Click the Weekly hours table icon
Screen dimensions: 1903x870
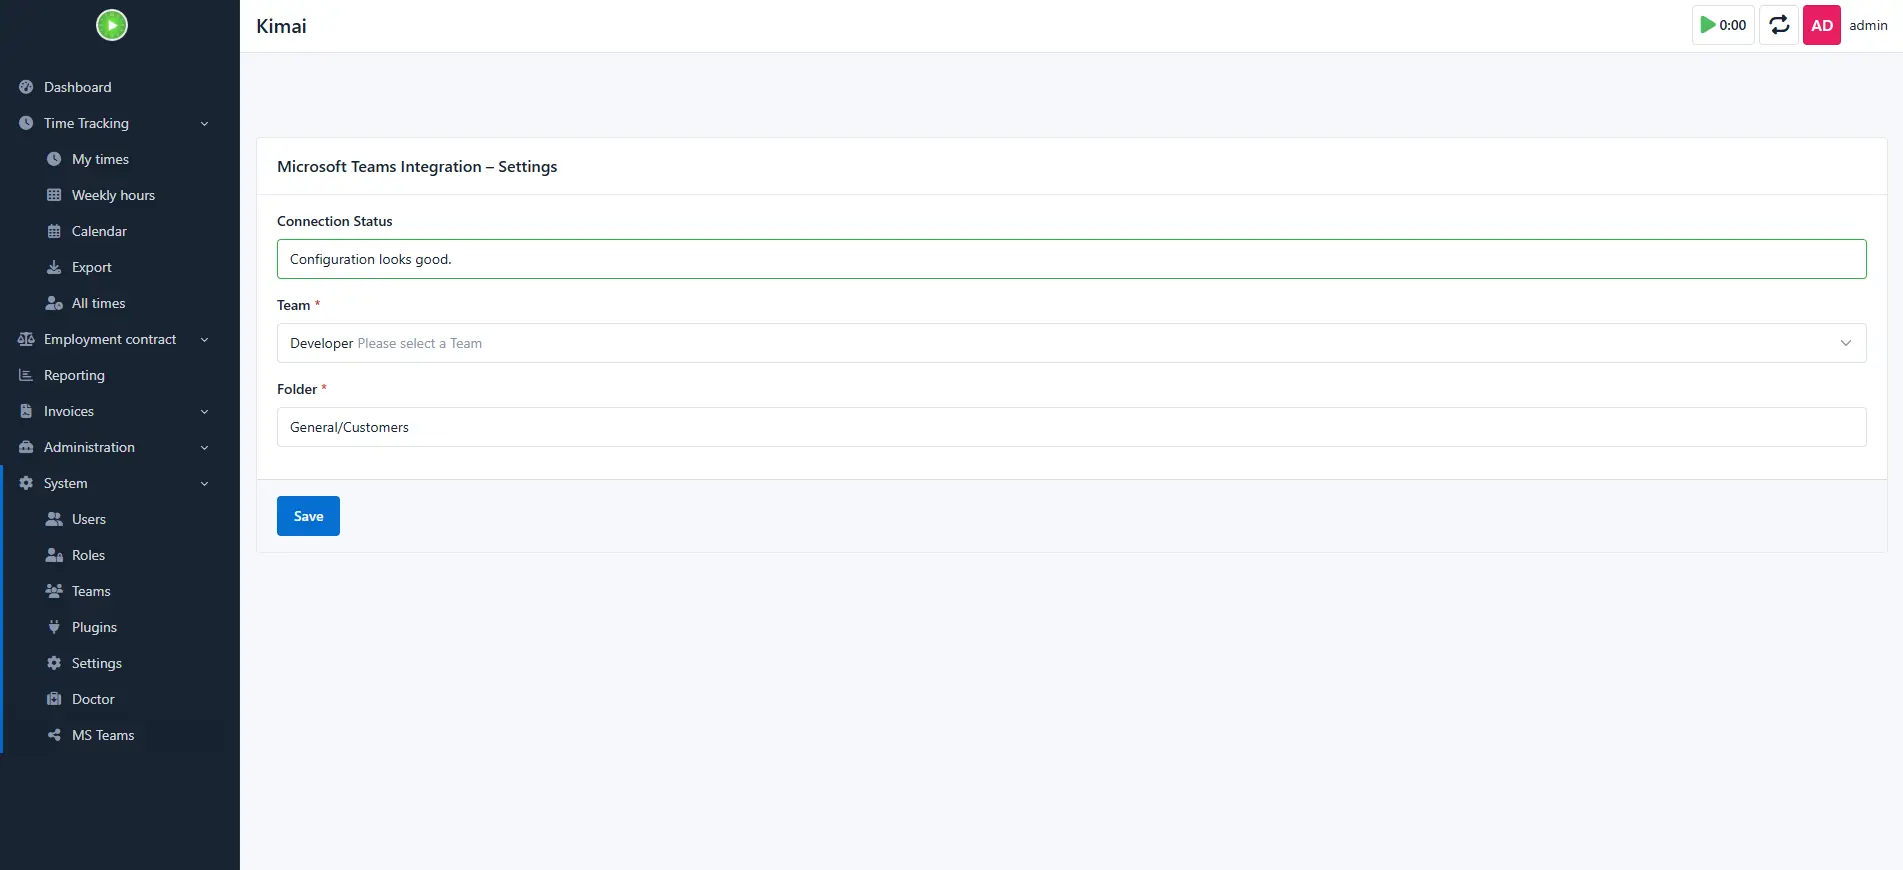[x=54, y=195]
